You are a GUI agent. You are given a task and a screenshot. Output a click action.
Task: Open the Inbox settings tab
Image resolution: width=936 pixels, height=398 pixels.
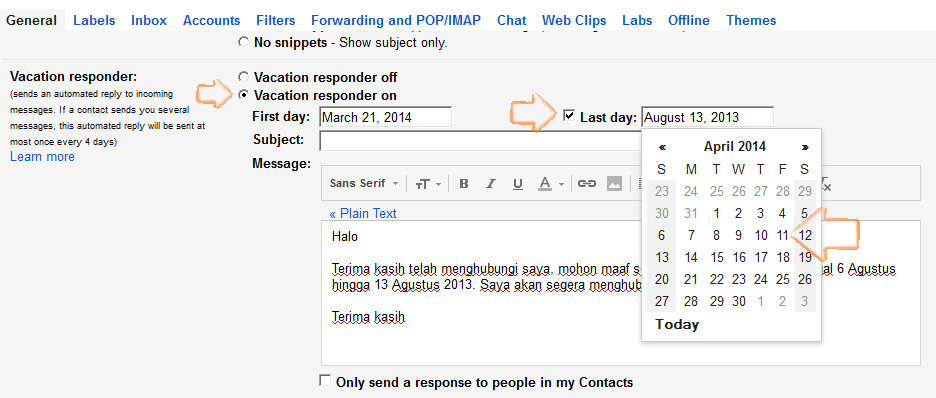pos(149,20)
